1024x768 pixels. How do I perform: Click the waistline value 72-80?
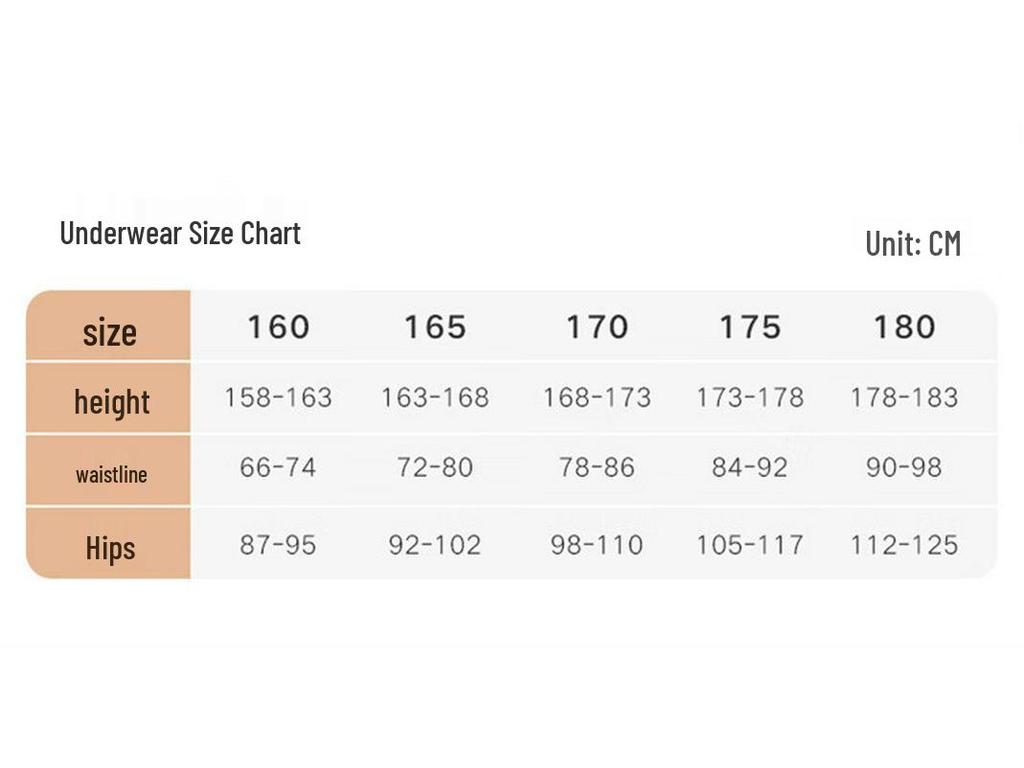(x=435, y=467)
